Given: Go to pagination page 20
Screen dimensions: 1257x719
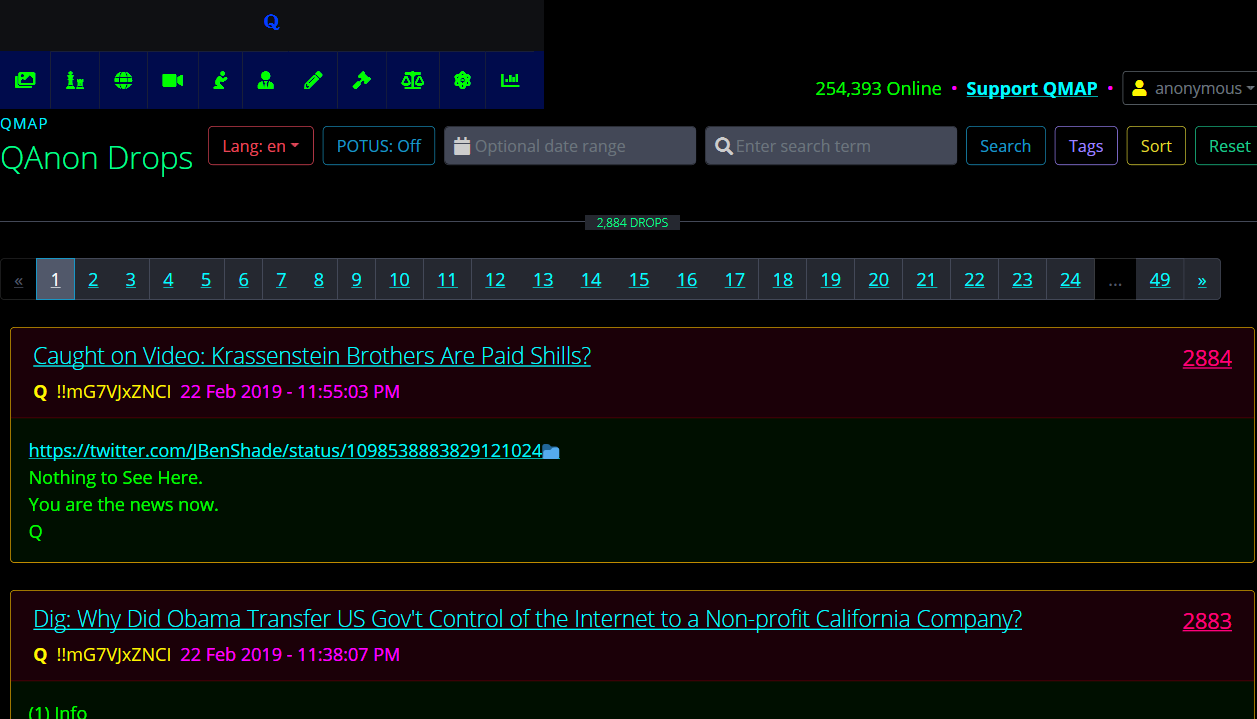Looking at the screenshot, I should (x=879, y=279).
